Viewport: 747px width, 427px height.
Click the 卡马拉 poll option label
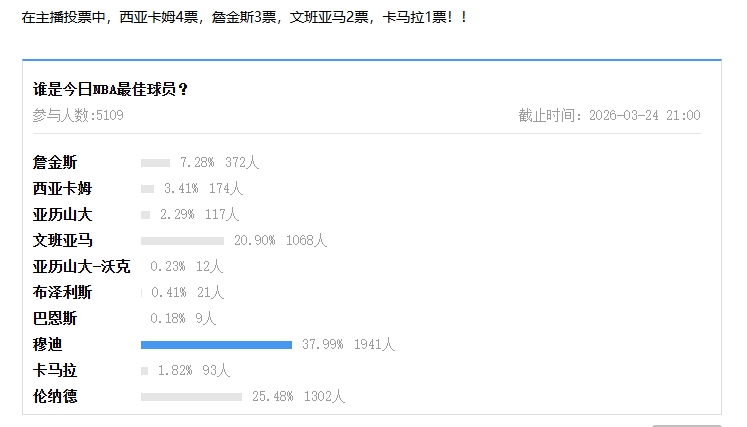click(x=55, y=370)
